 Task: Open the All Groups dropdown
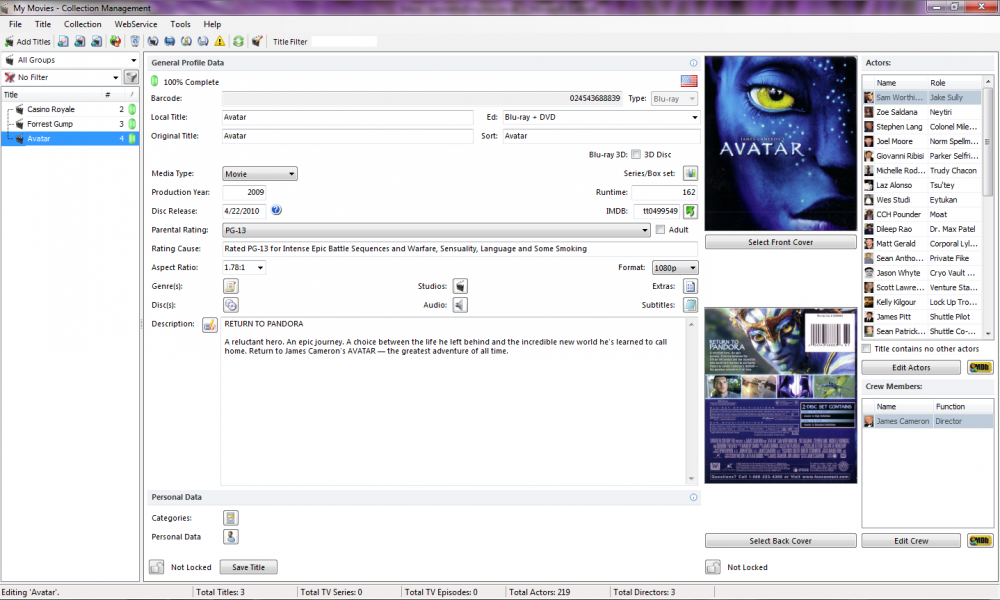70,60
